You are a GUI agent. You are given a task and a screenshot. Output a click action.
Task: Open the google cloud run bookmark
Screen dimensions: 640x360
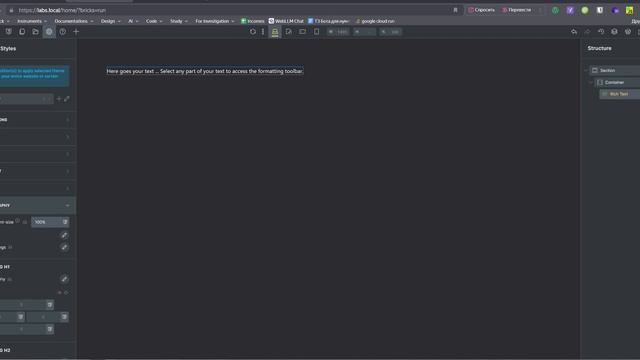tap(375, 21)
